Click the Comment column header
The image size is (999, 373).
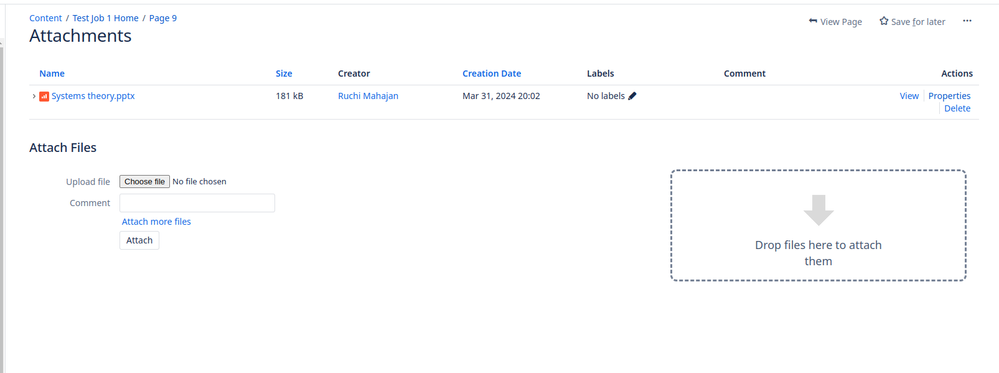point(745,73)
